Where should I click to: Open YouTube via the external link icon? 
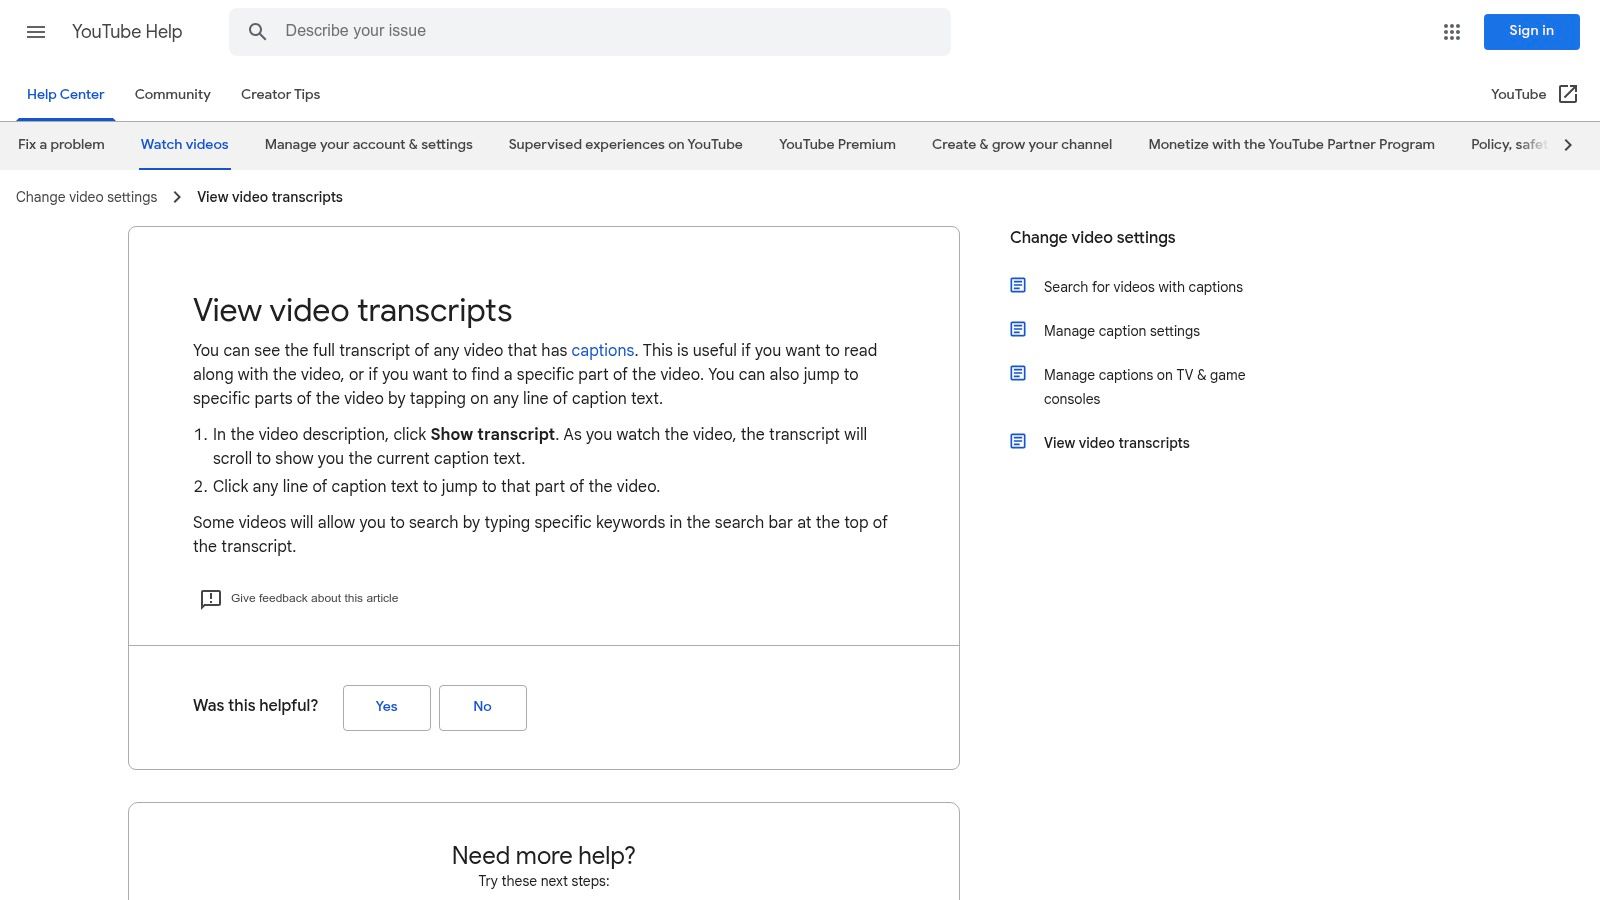(x=1568, y=94)
